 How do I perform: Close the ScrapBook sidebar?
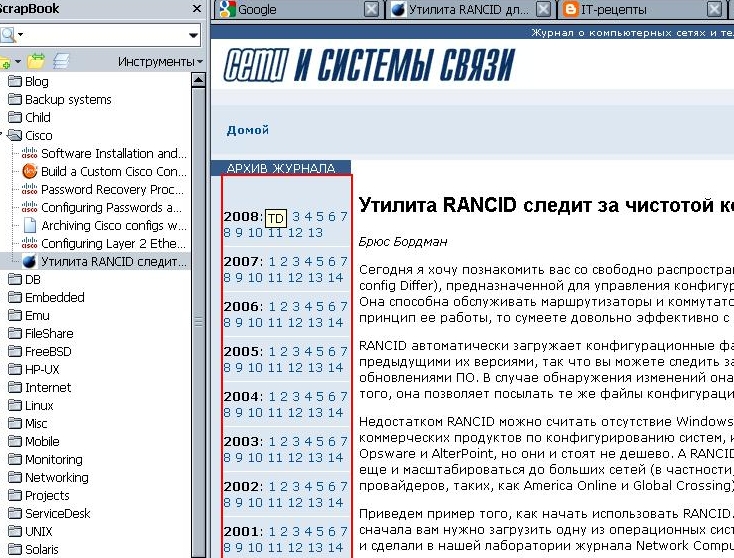tap(197, 8)
